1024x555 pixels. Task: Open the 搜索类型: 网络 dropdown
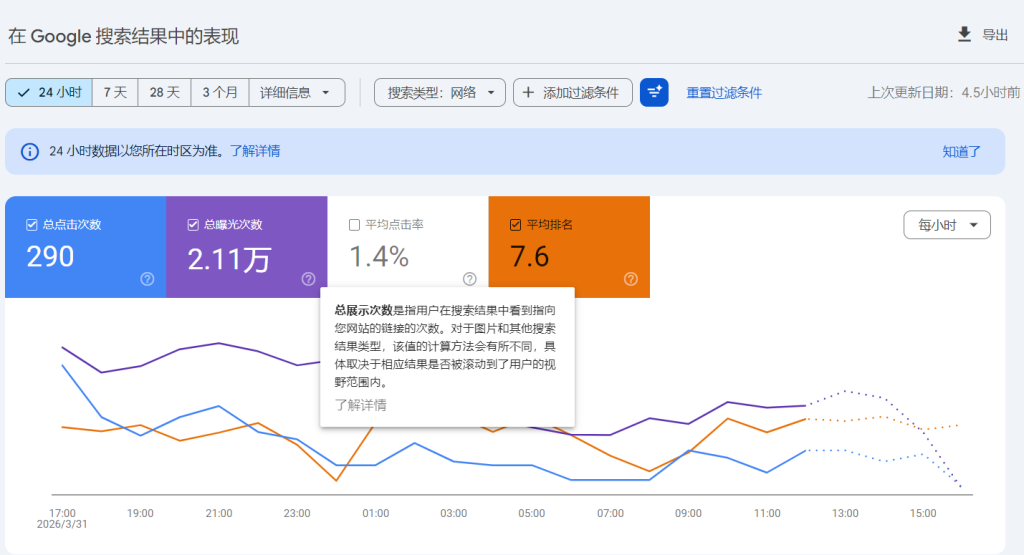point(440,93)
